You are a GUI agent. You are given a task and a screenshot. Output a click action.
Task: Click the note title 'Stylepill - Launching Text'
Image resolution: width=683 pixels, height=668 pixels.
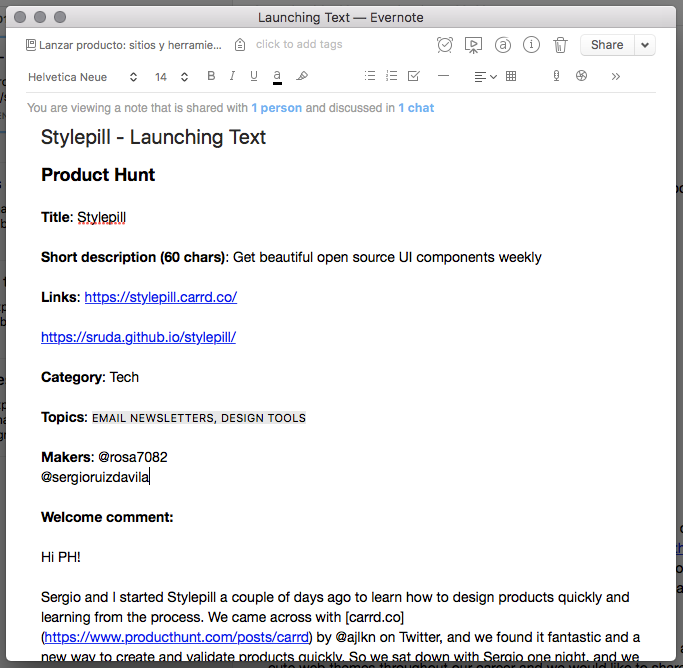(153, 137)
